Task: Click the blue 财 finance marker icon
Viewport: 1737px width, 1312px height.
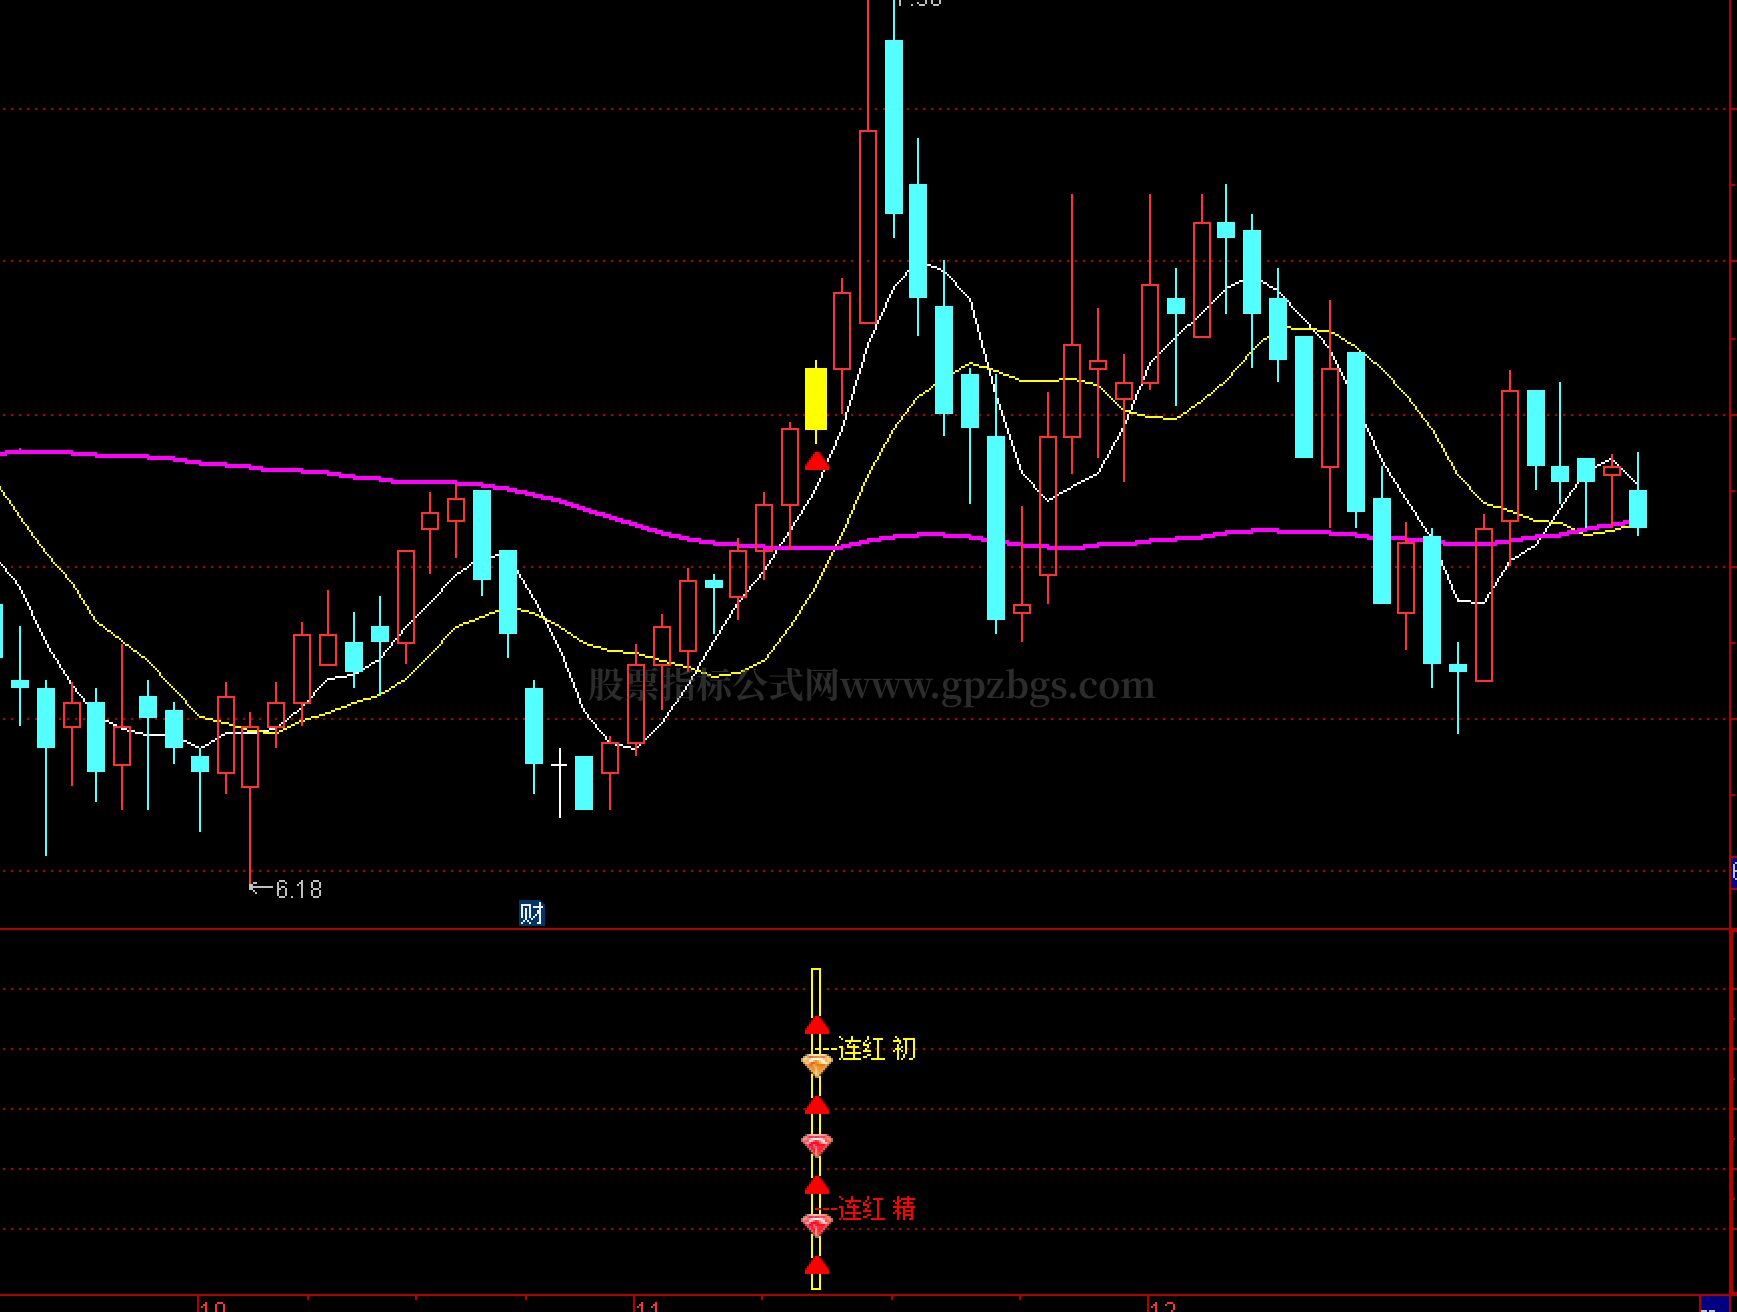Action: [531, 913]
